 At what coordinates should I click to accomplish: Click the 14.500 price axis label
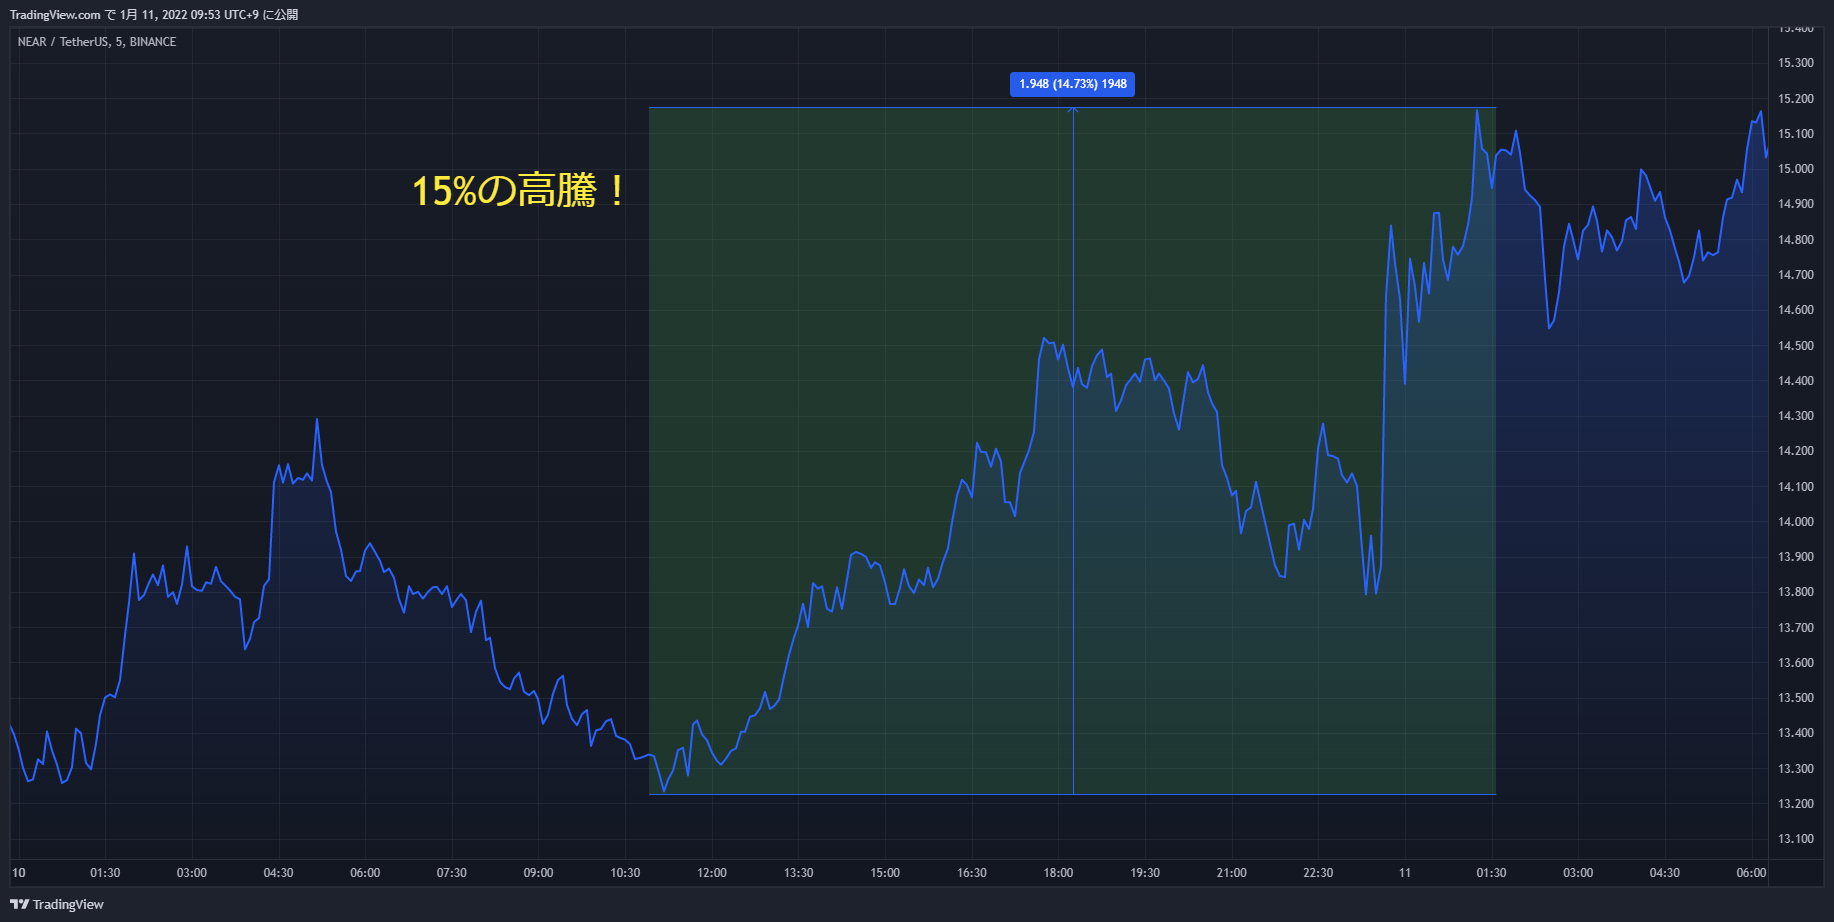(1795, 346)
